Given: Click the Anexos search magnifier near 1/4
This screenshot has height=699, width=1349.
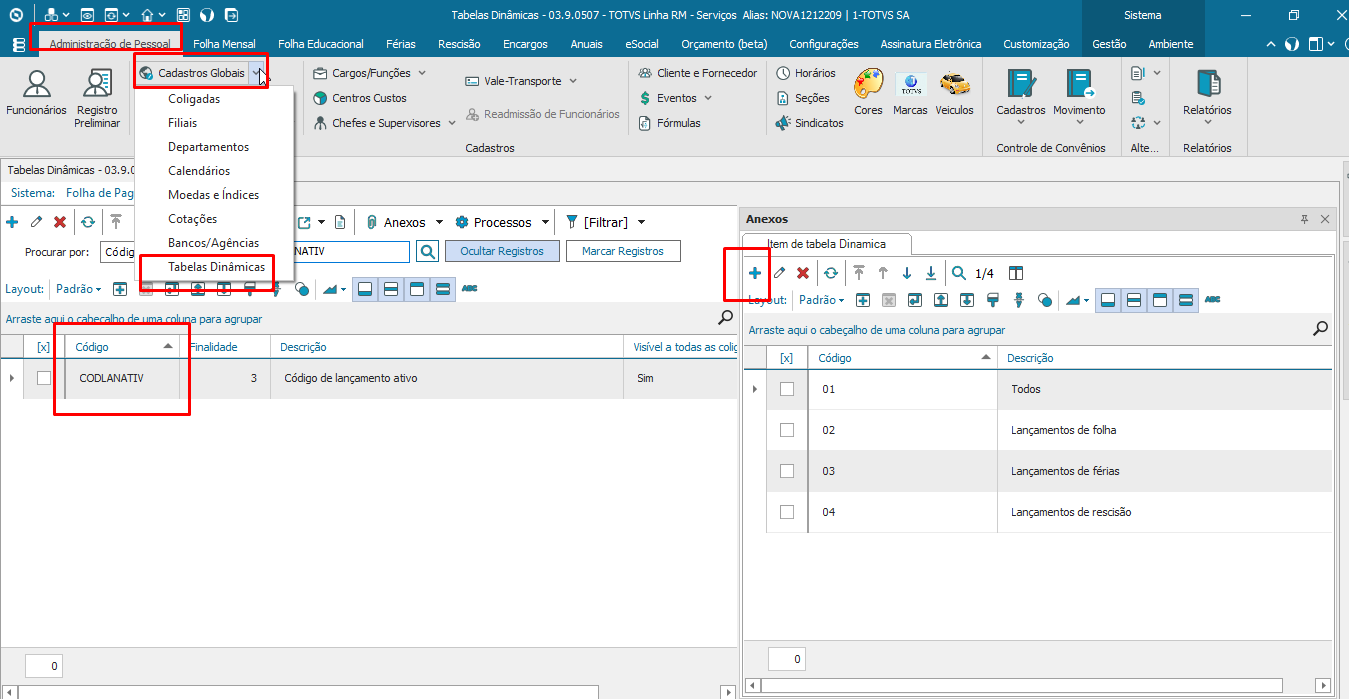Looking at the screenshot, I should [959, 273].
